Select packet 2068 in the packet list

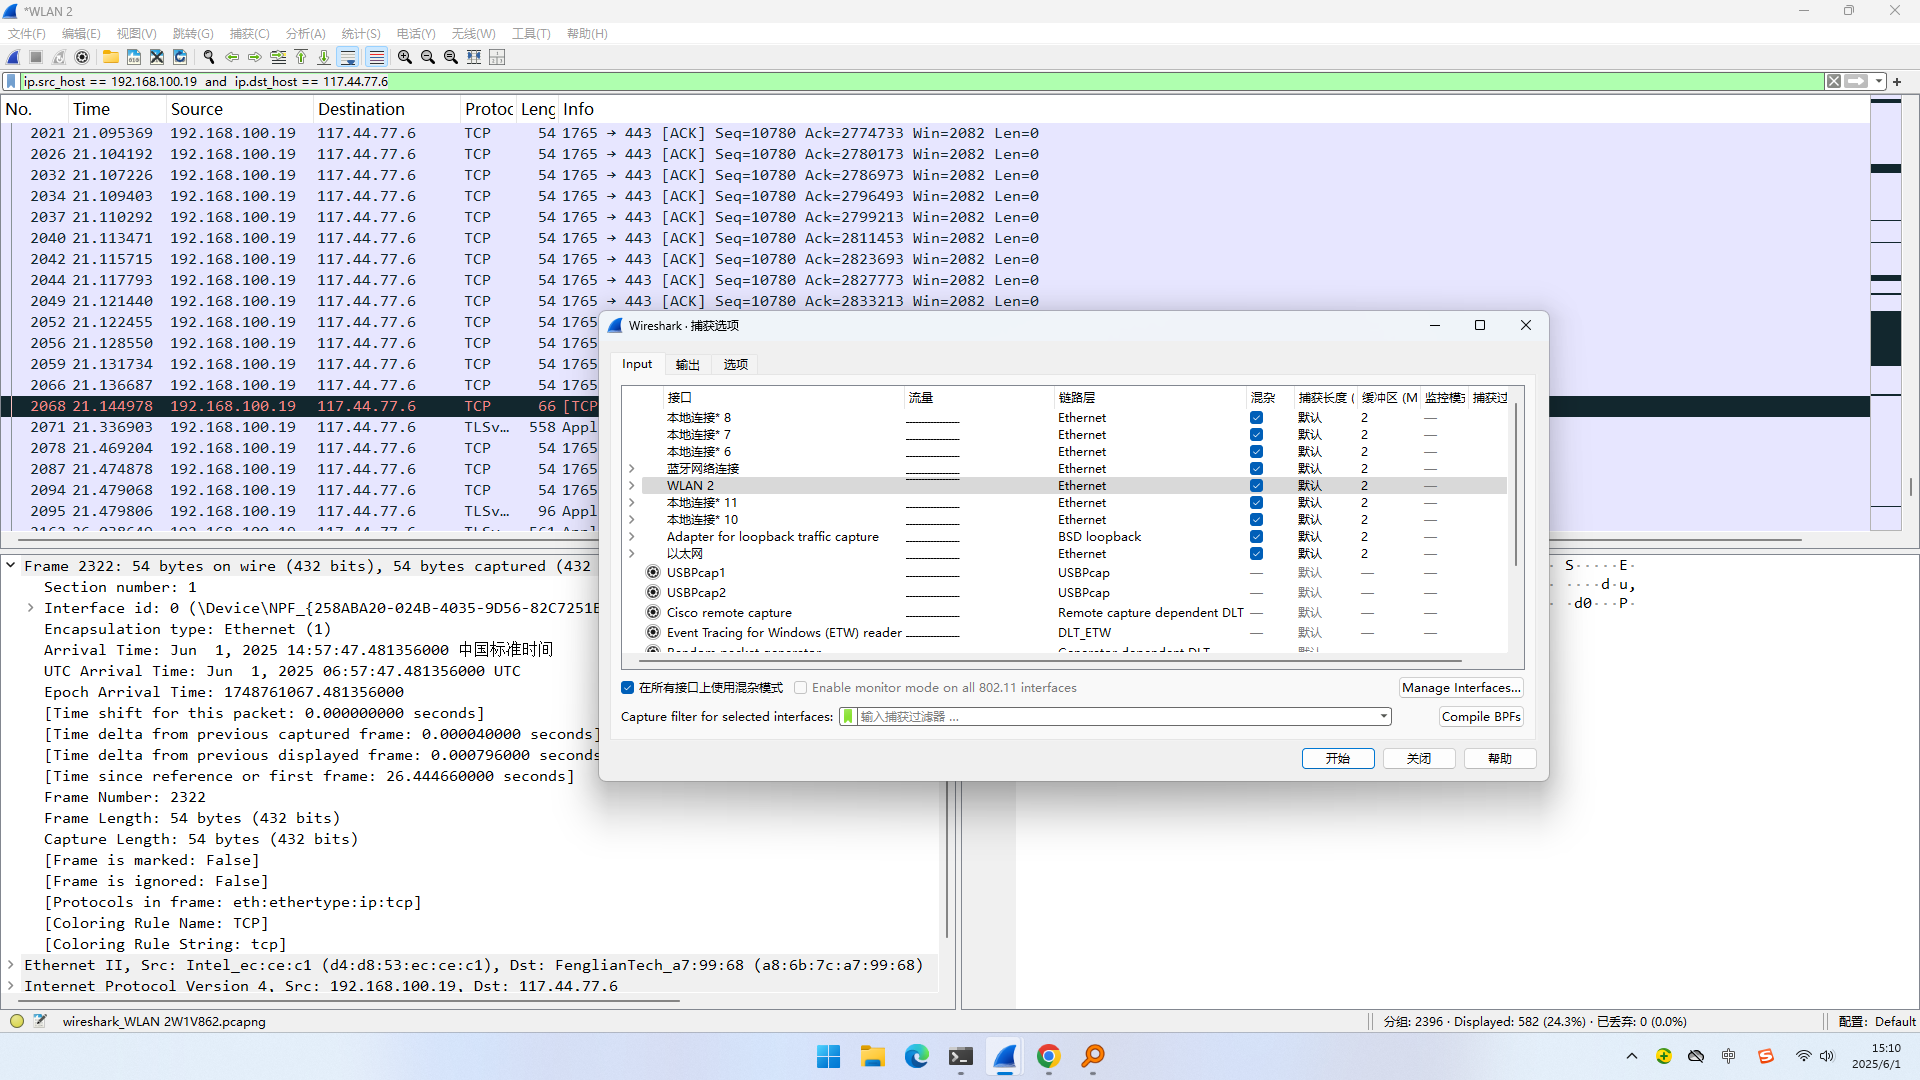pyautogui.click(x=935, y=406)
